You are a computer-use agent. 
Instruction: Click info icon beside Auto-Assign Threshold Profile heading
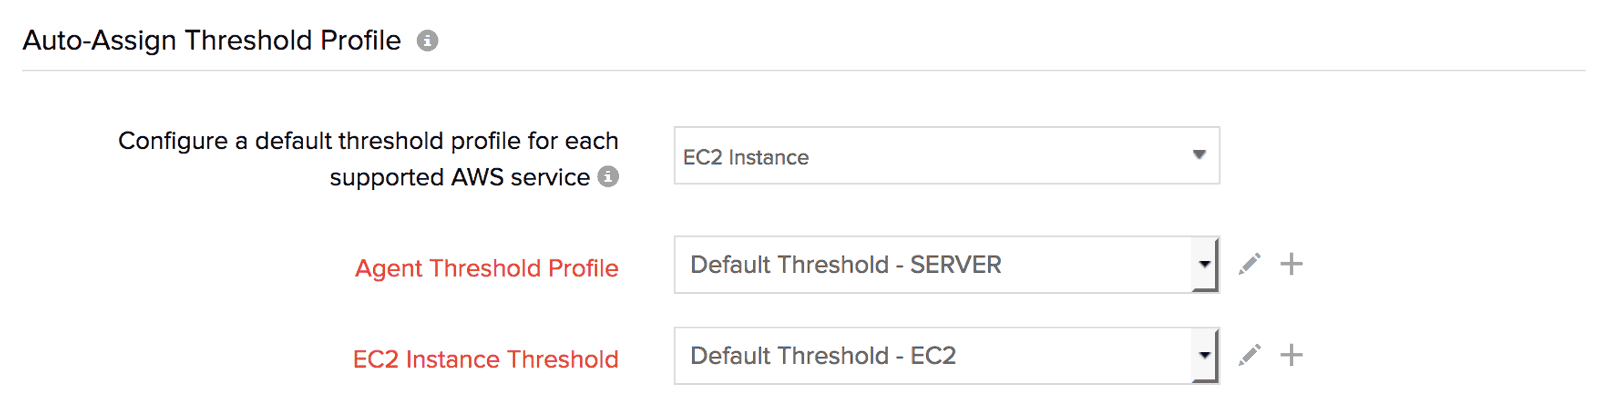(x=427, y=41)
